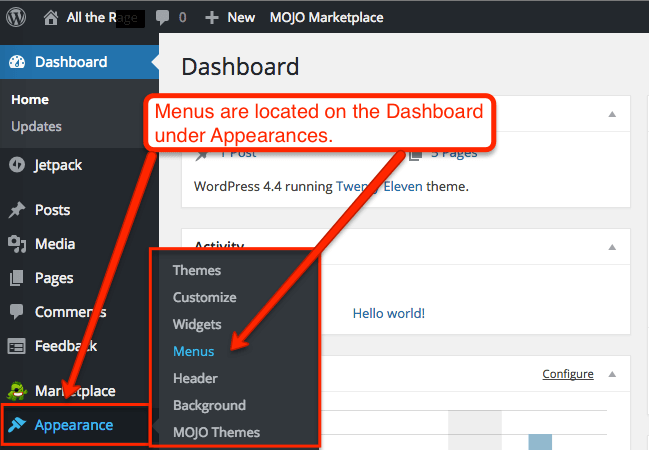The width and height of the screenshot is (649, 450).
Task: Click the home icon in admin bar
Action: tap(51, 18)
